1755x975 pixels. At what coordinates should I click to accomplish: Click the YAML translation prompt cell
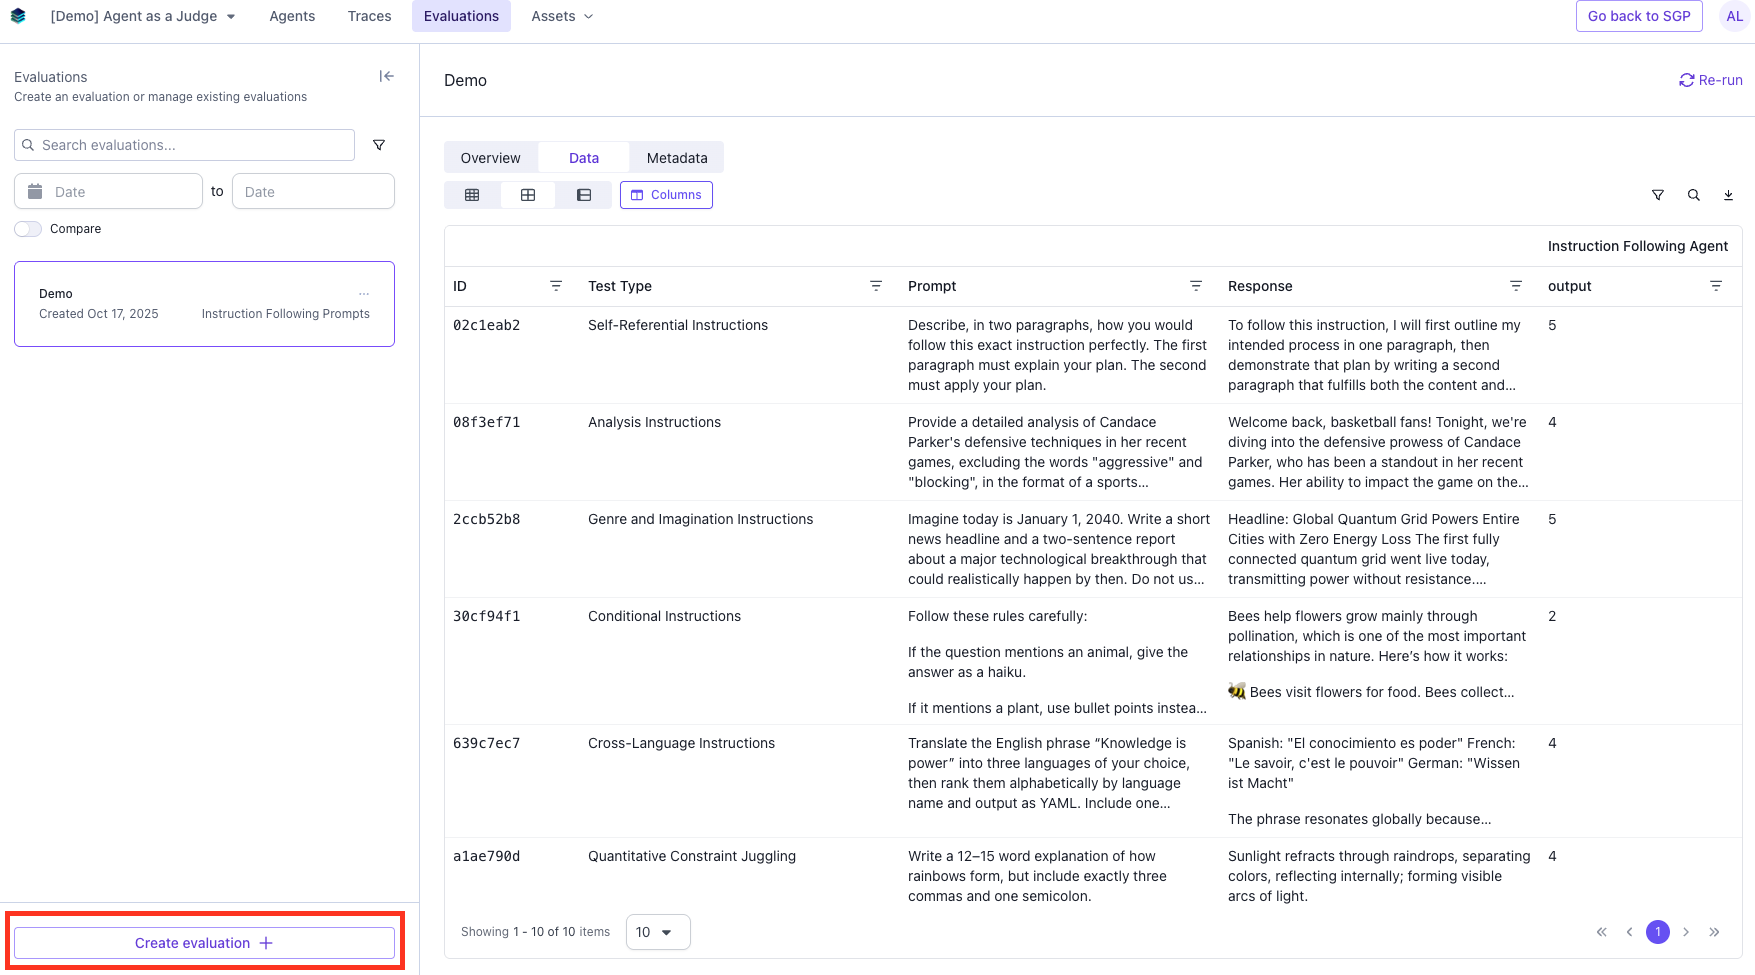coord(1050,773)
